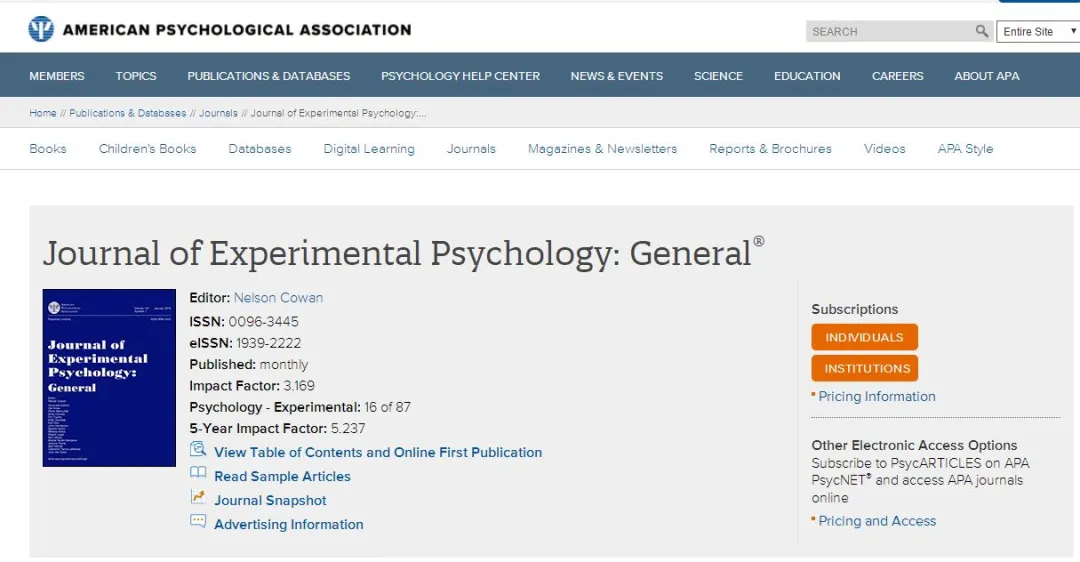Open PUBLICATIONS & DATABASES menu

pos(269,76)
